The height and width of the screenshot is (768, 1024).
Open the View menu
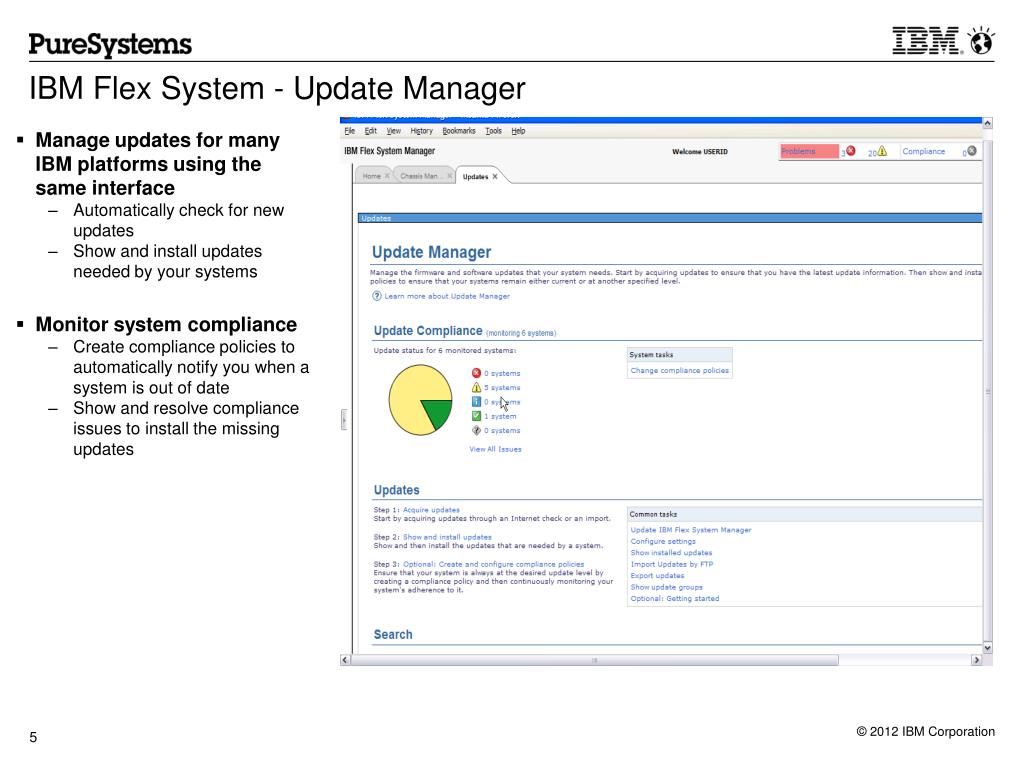click(393, 131)
